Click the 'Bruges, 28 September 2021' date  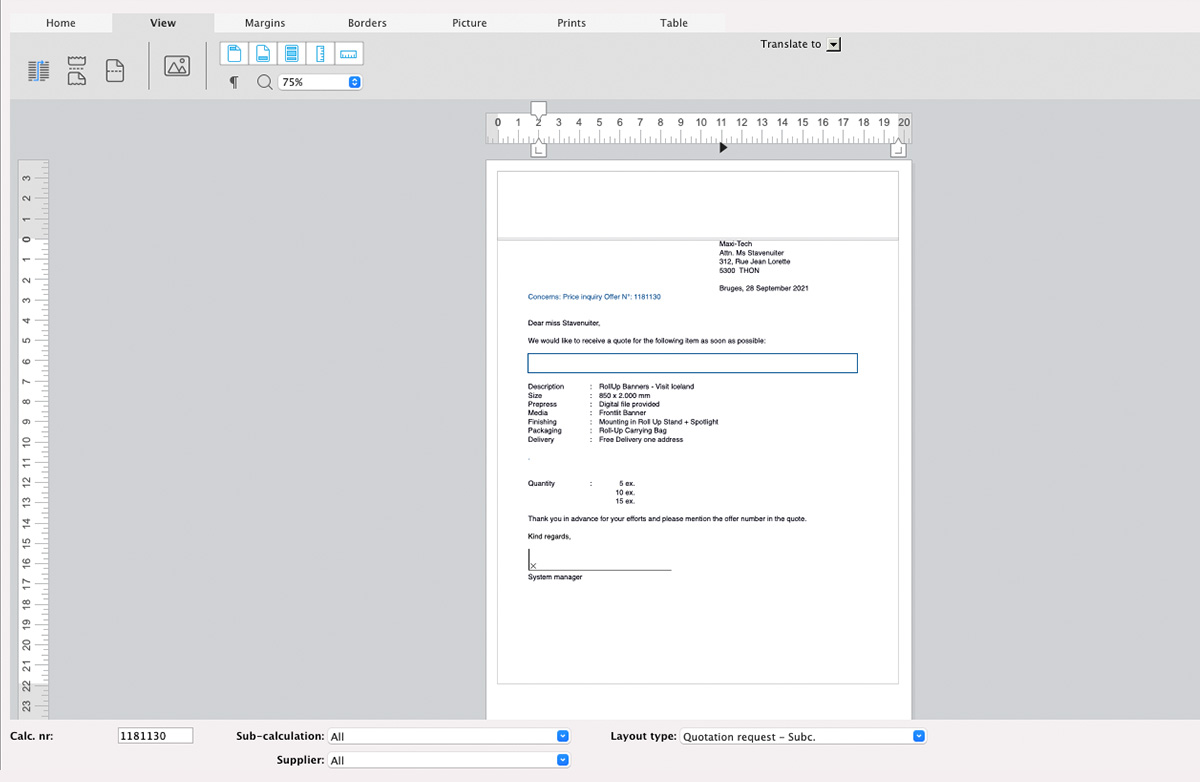(x=763, y=288)
